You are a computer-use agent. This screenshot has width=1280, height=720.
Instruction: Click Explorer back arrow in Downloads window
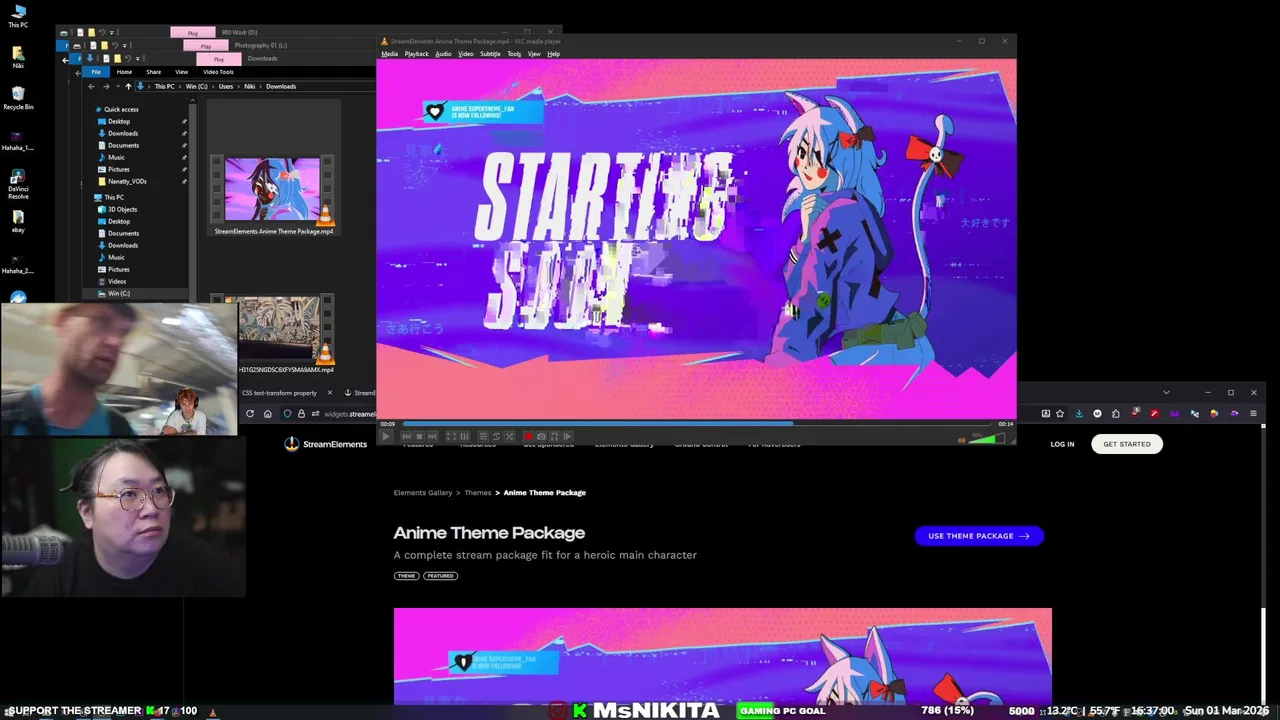pyautogui.click(x=91, y=86)
